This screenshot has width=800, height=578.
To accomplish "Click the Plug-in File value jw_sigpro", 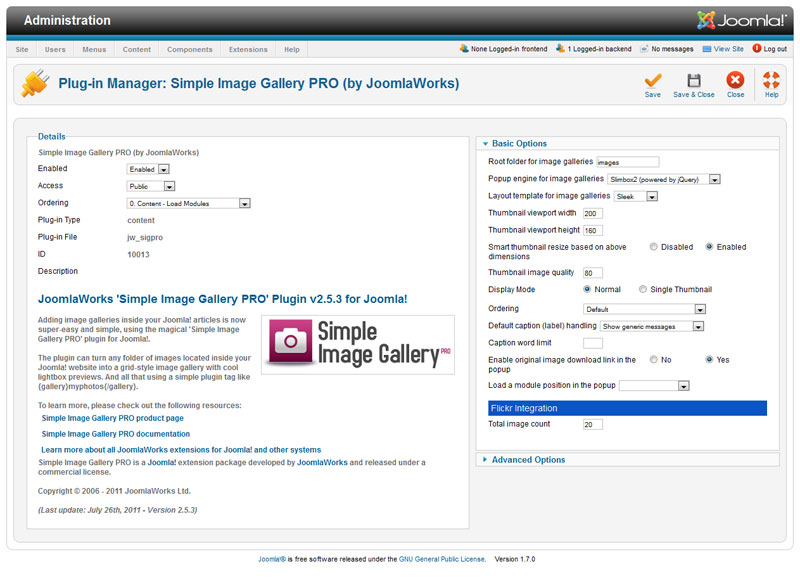I will 145,237.
